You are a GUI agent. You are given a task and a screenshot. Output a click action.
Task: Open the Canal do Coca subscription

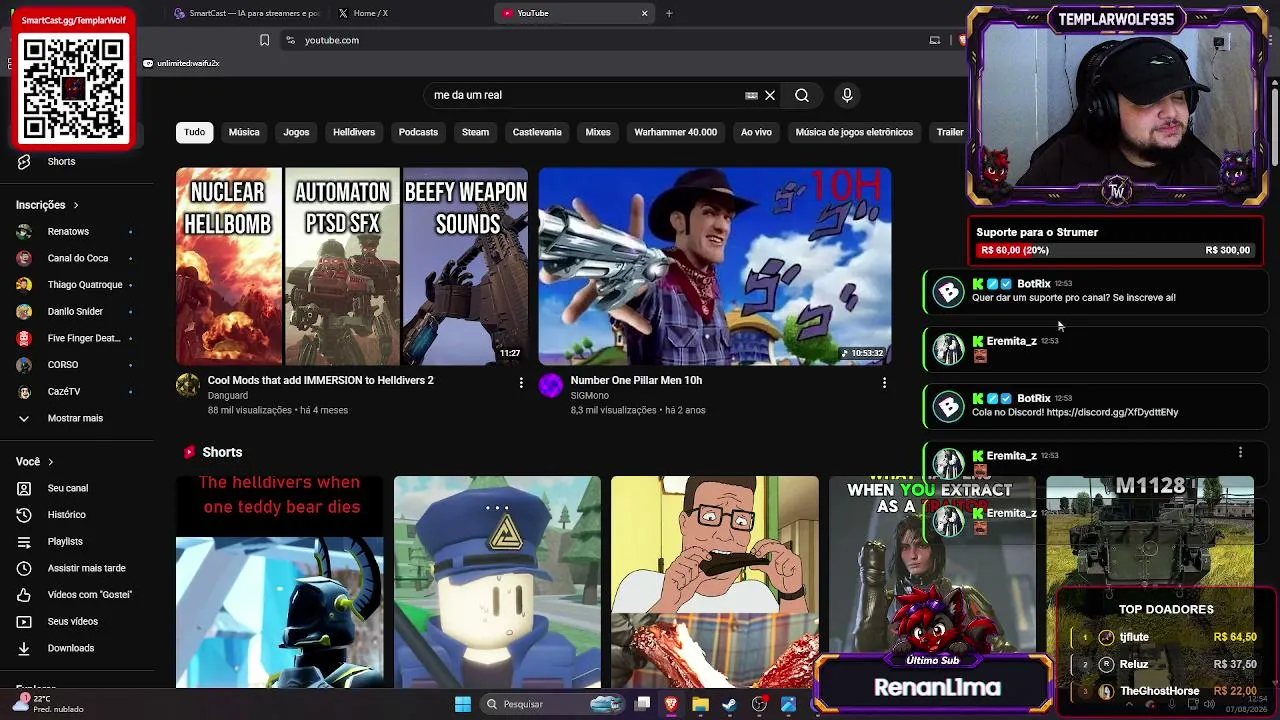76,258
